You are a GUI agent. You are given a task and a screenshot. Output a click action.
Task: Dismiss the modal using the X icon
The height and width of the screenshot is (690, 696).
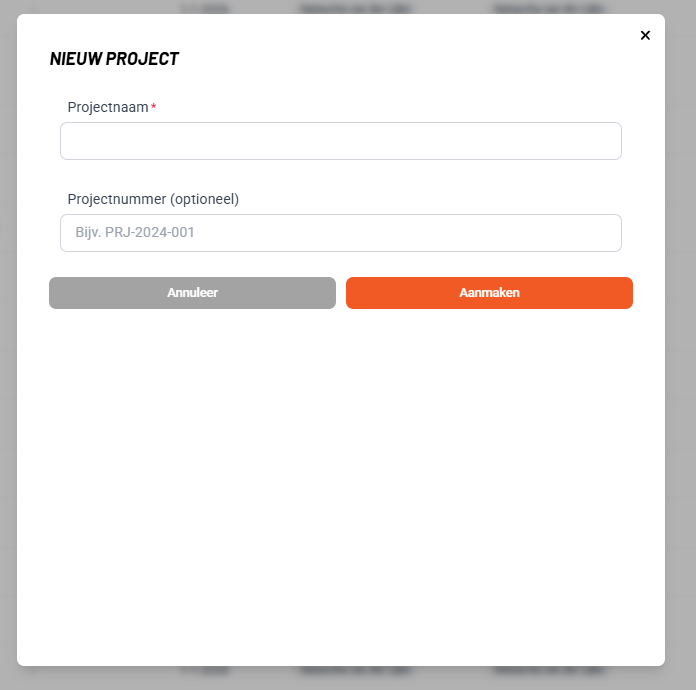pyautogui.click(x=645, y=35)
